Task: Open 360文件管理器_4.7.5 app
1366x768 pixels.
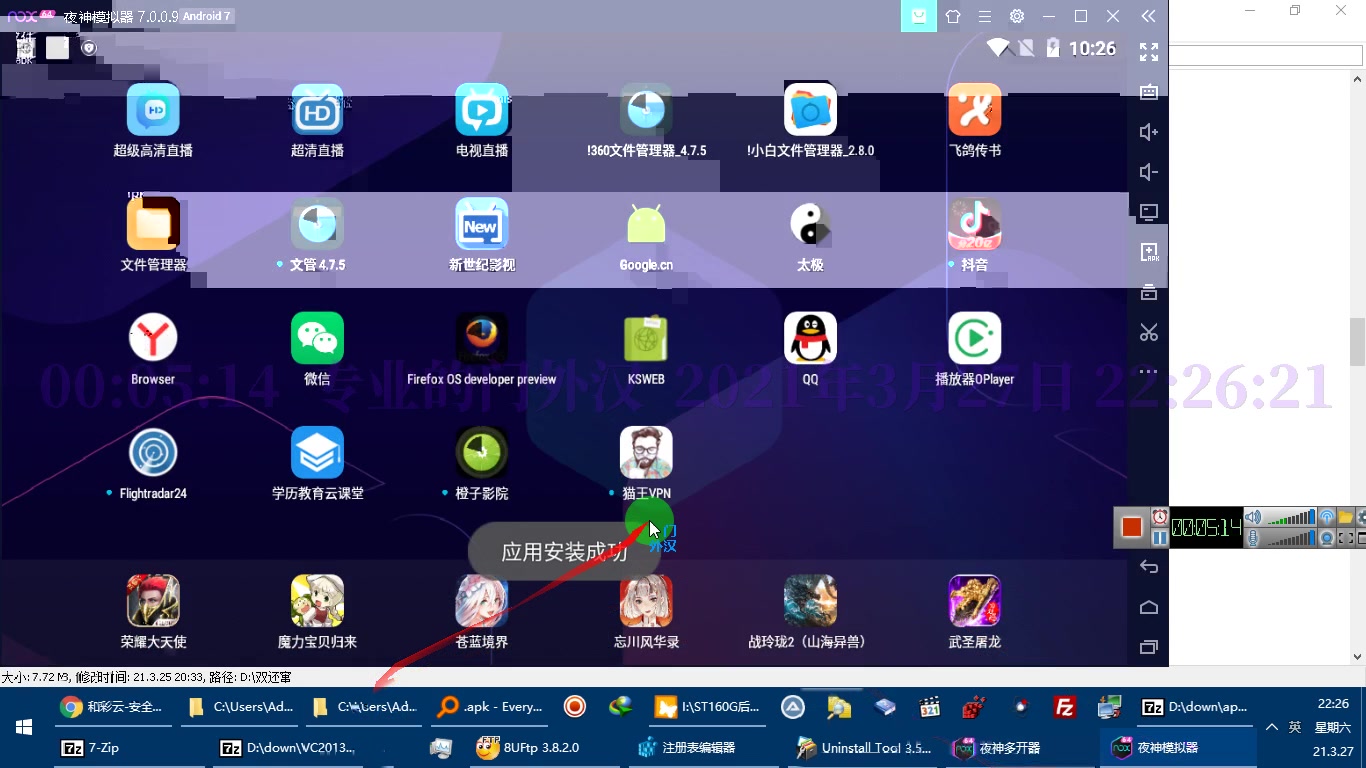Action: (646, 109)
